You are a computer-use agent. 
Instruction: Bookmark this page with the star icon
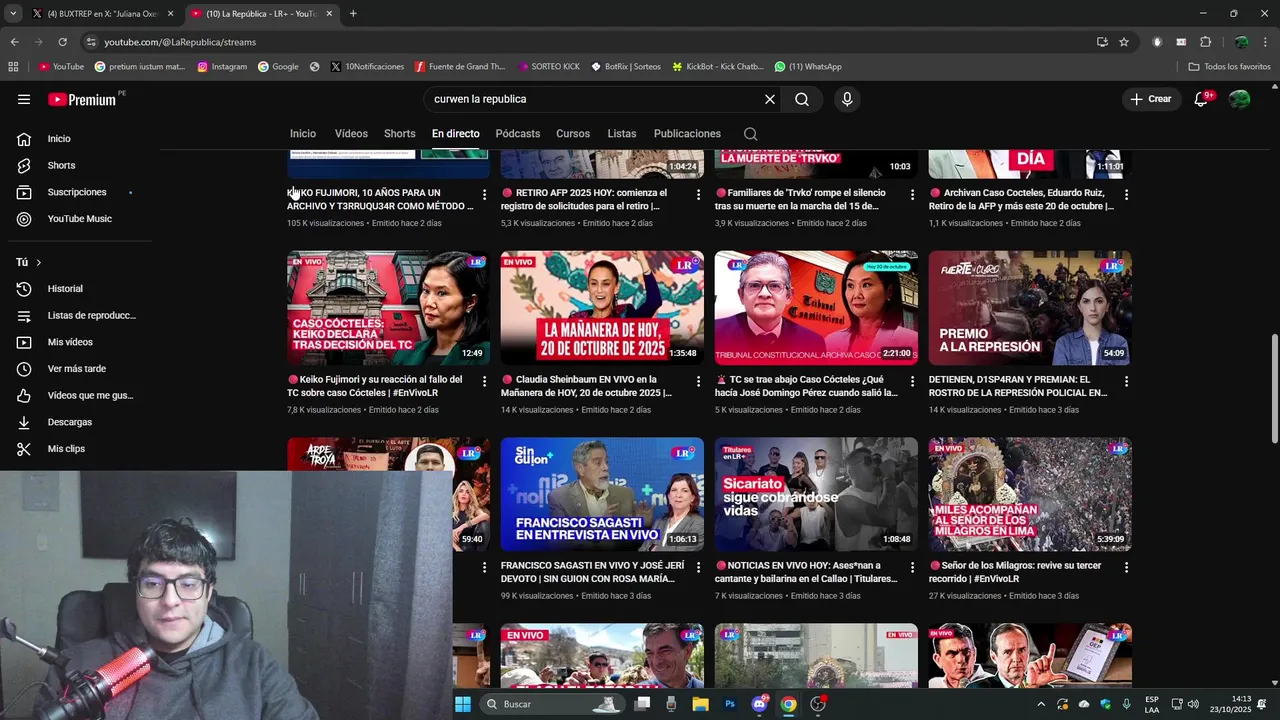[1124, 42]
